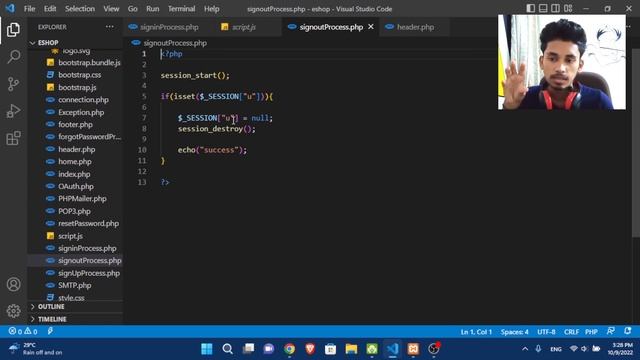Open the Go menu
The height and width of the screenshot is (360, 640).
[133, 9]
